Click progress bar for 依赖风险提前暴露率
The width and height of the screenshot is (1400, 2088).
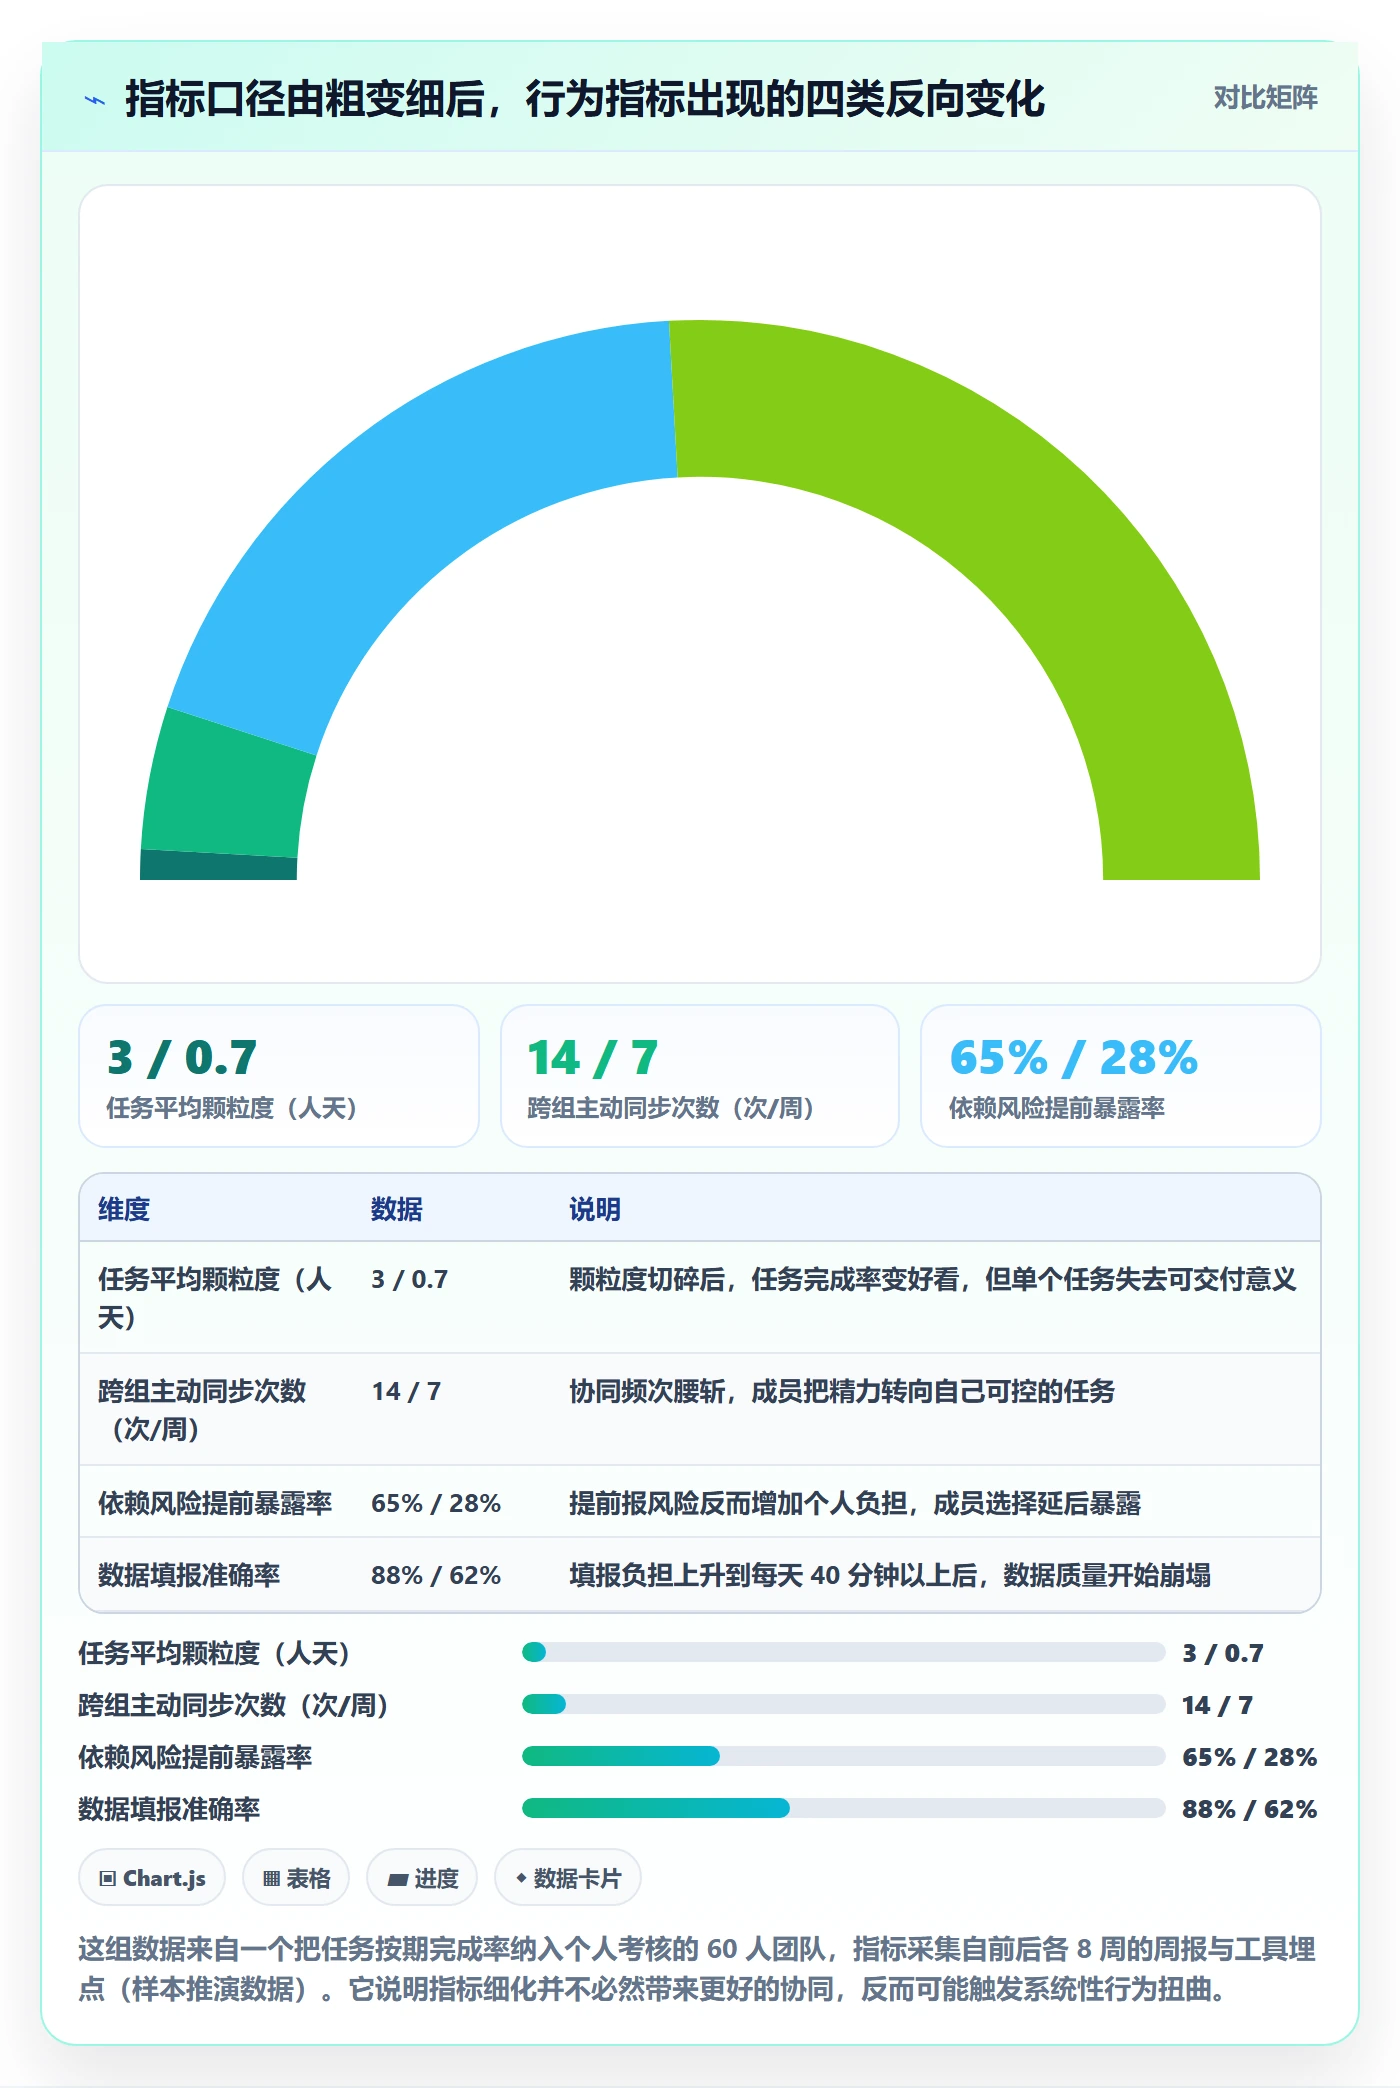(843, 1756)
